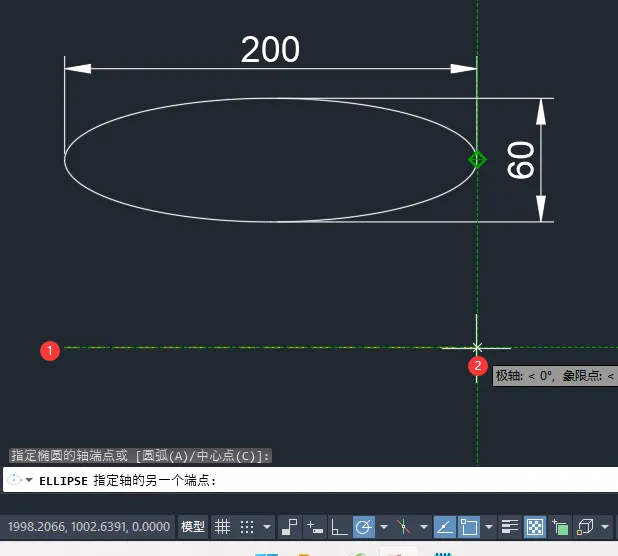Viewport: 618px width, 556px height.
Task: Toggle ortho mode icon
Action: tap(339, 527)
